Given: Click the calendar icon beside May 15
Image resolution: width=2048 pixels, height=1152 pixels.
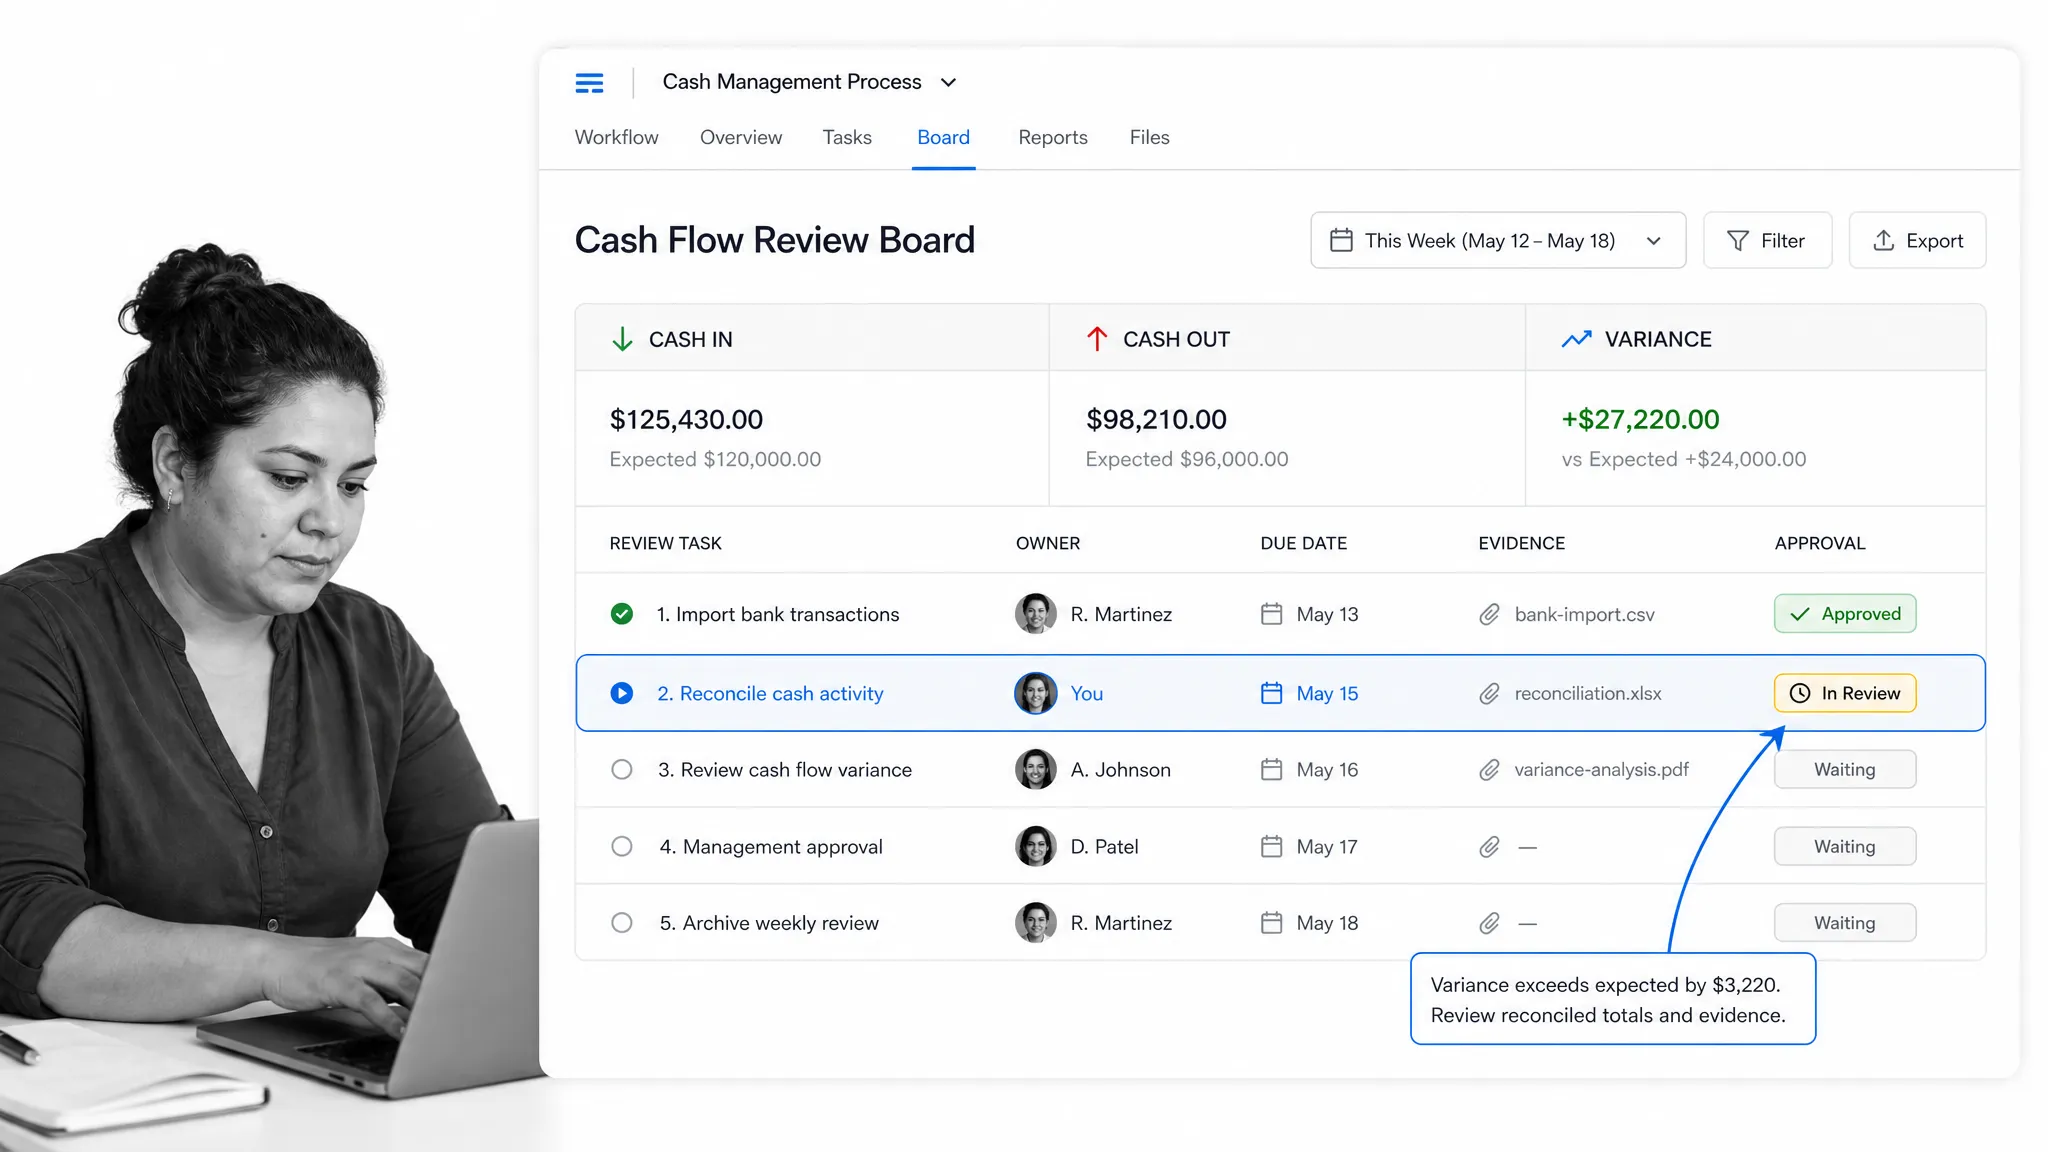Looking at the screenshot, I should 1271,693.
